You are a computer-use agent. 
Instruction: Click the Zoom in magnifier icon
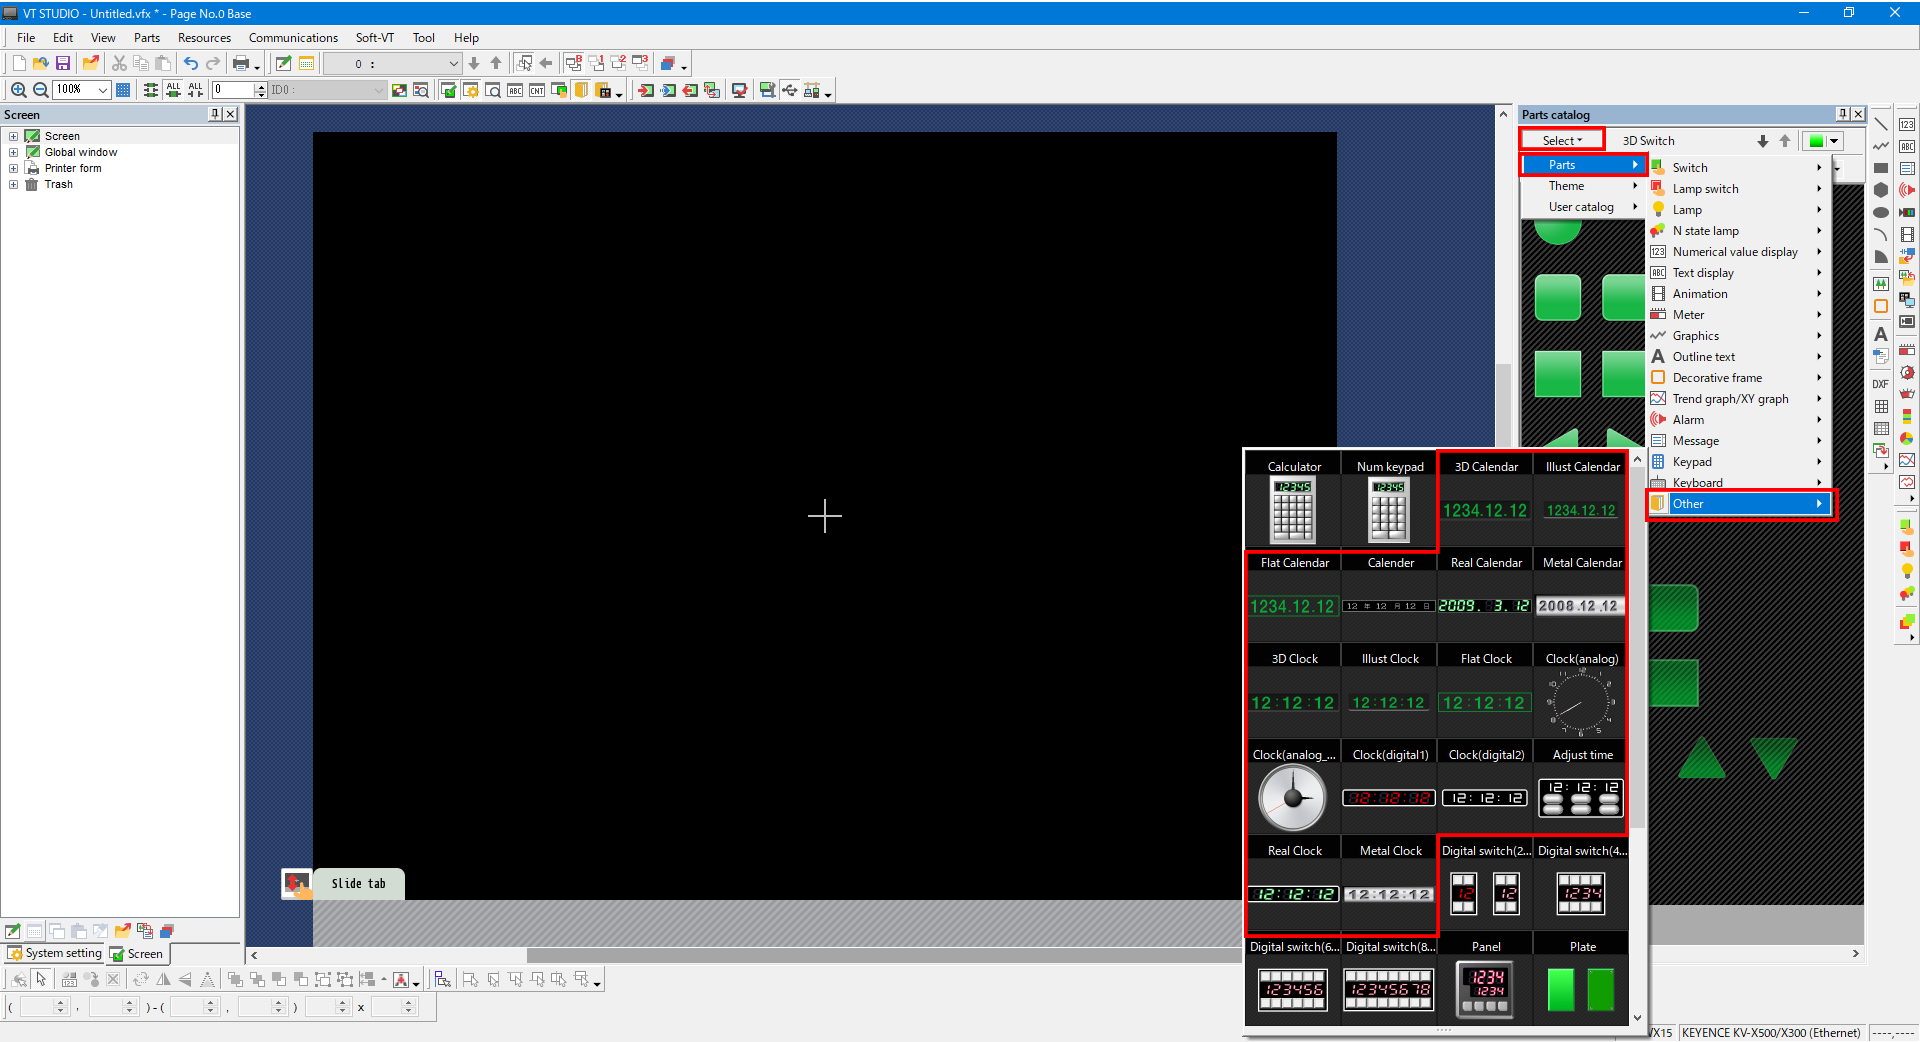18,90
